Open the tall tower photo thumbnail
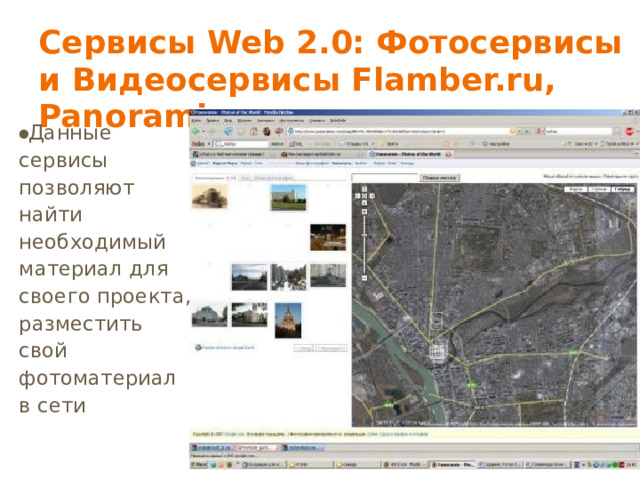The height and width of the screenshot is (480, 640). (x=288, y=320)
